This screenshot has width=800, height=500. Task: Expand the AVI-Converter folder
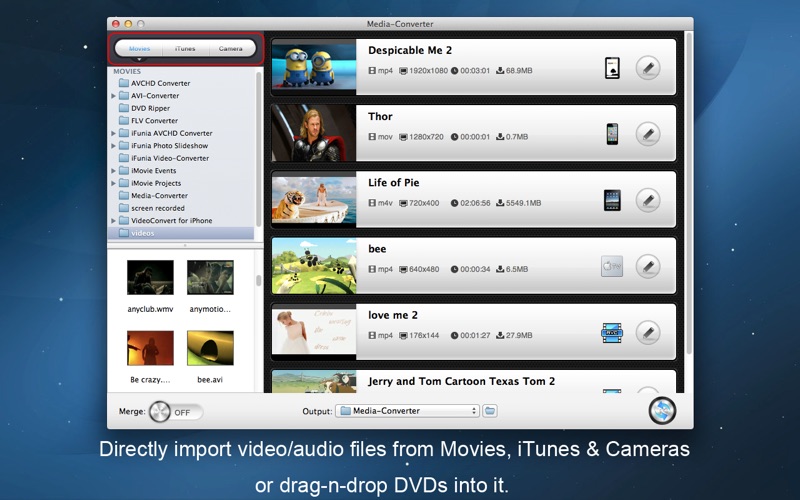(113, 96)
